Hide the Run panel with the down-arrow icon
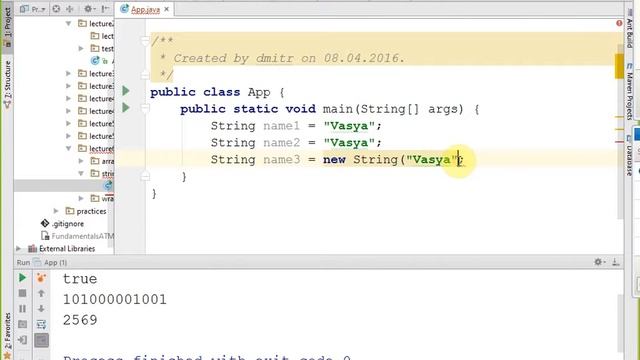Image resolution: width=640 pixels, height=360 pixels. pyautogui.click(x=615, y=262)
